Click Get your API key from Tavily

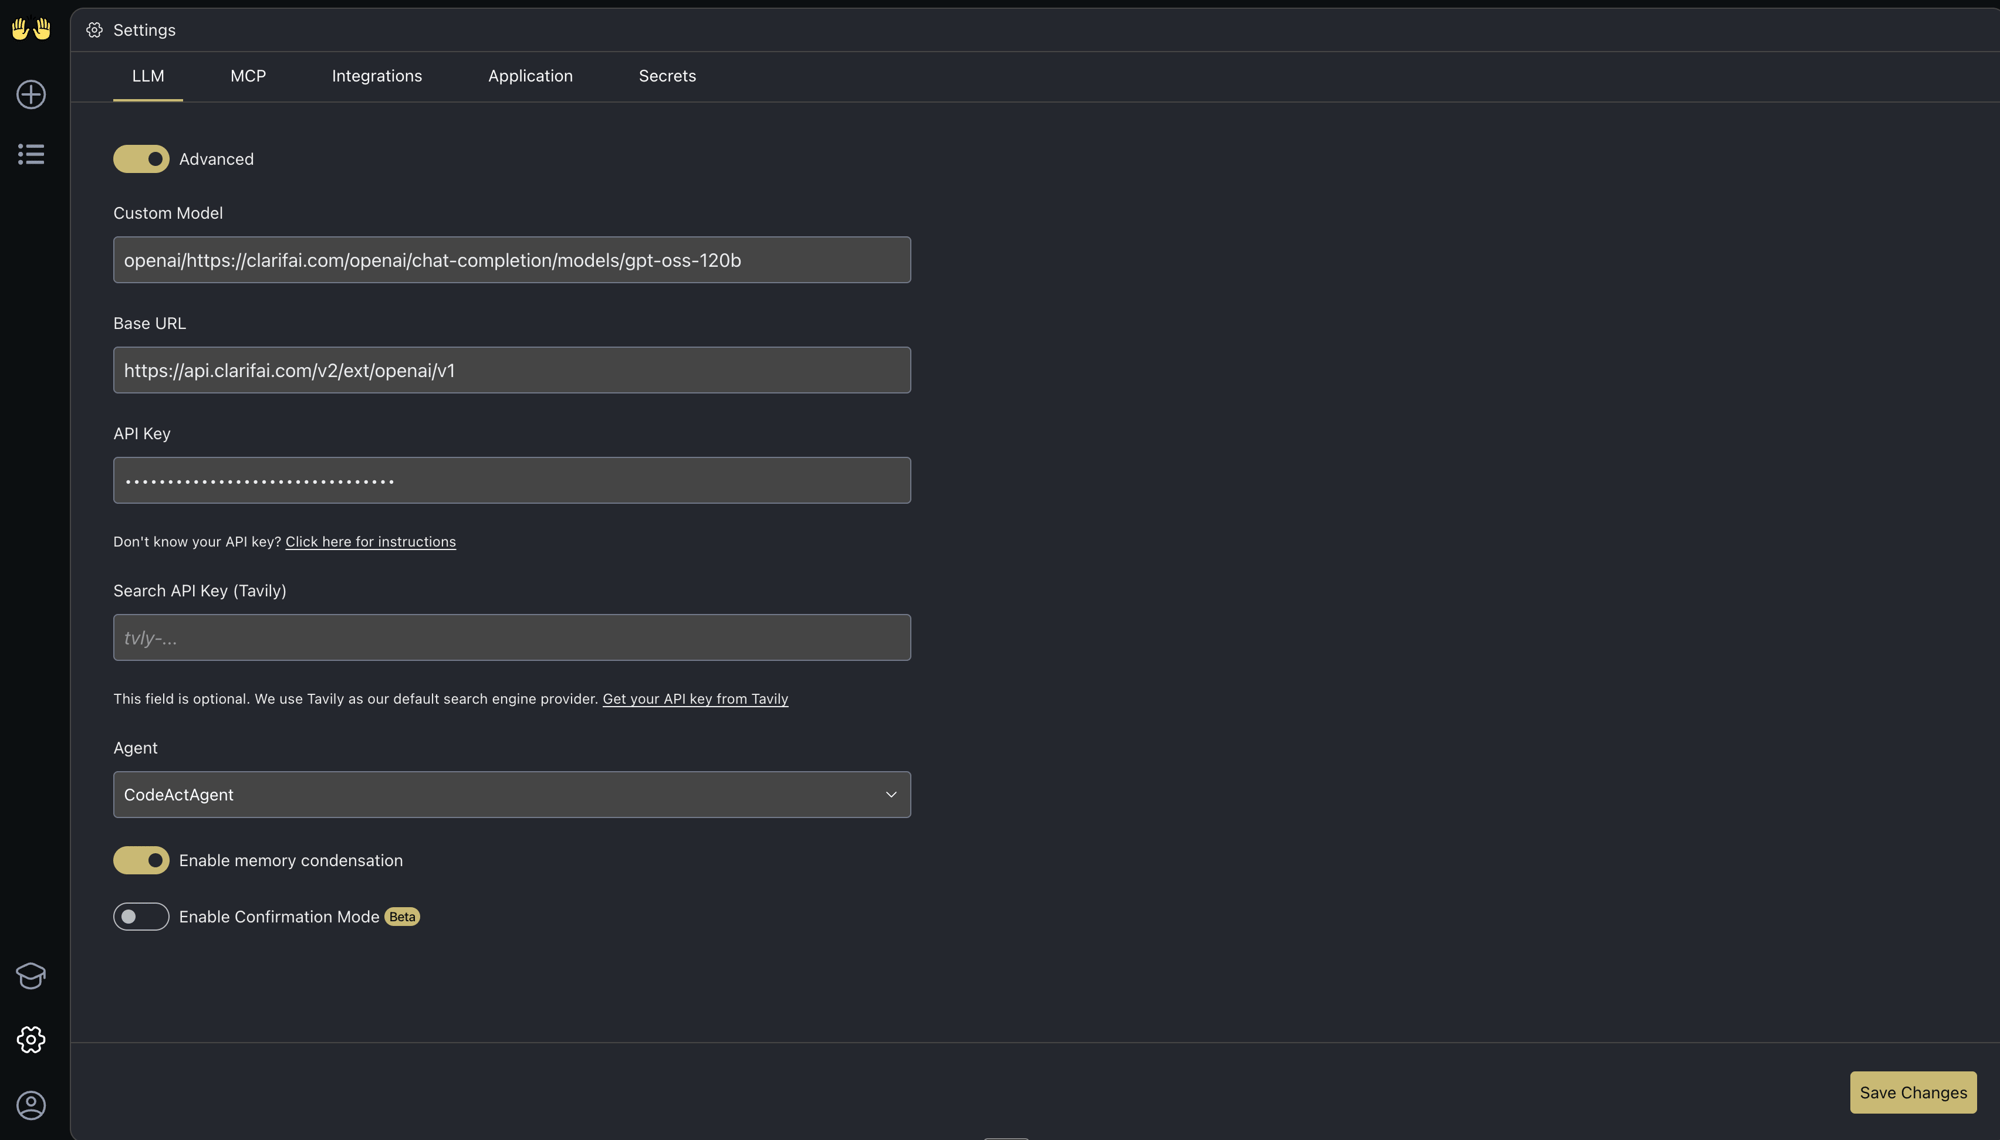[x=695, y=698]
